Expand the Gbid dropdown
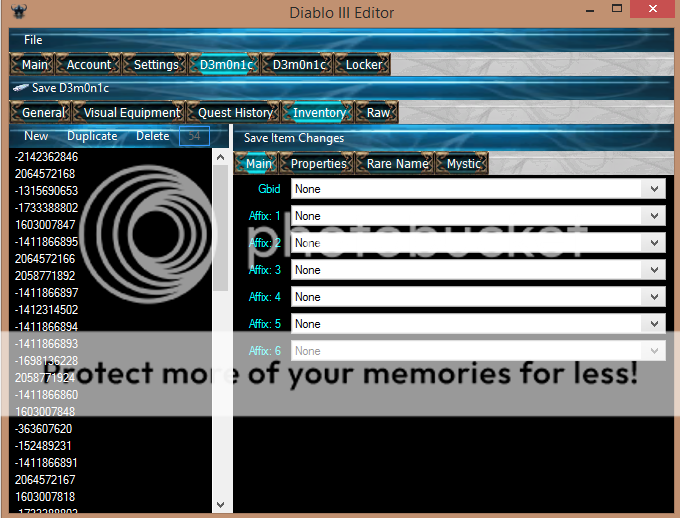 (x=655, y=188)
